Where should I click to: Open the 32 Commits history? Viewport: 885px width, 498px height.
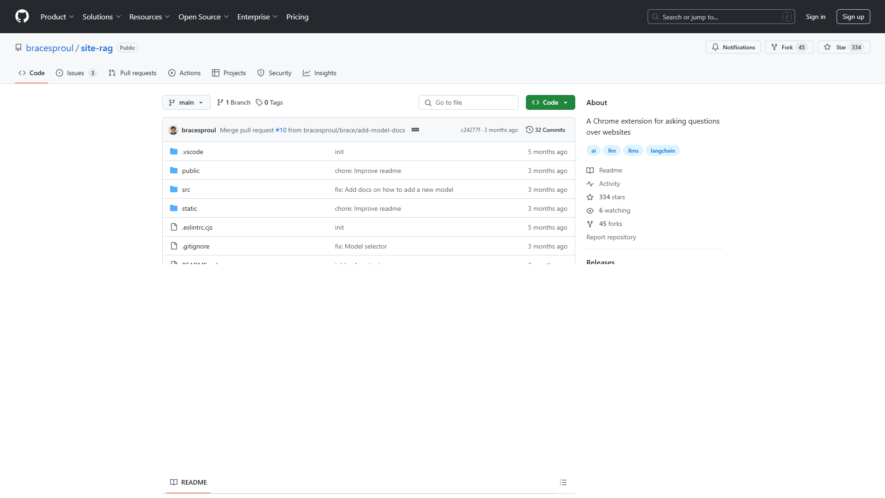point(545,130)
